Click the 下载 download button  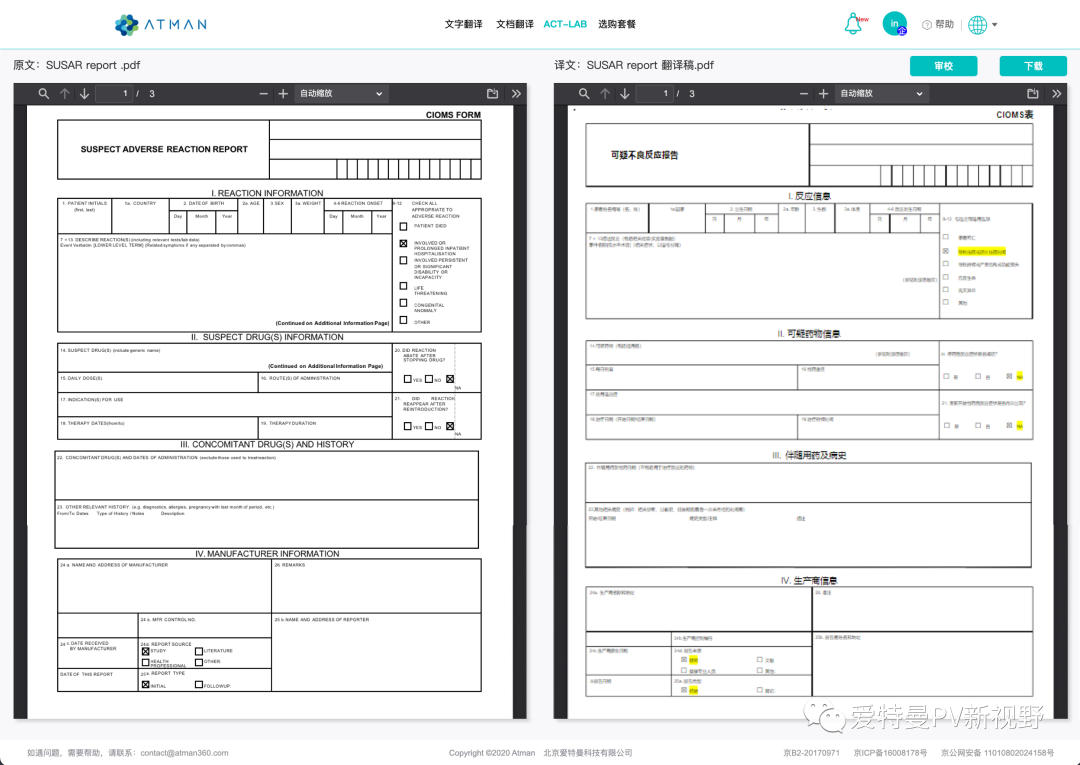point(1033,65)
